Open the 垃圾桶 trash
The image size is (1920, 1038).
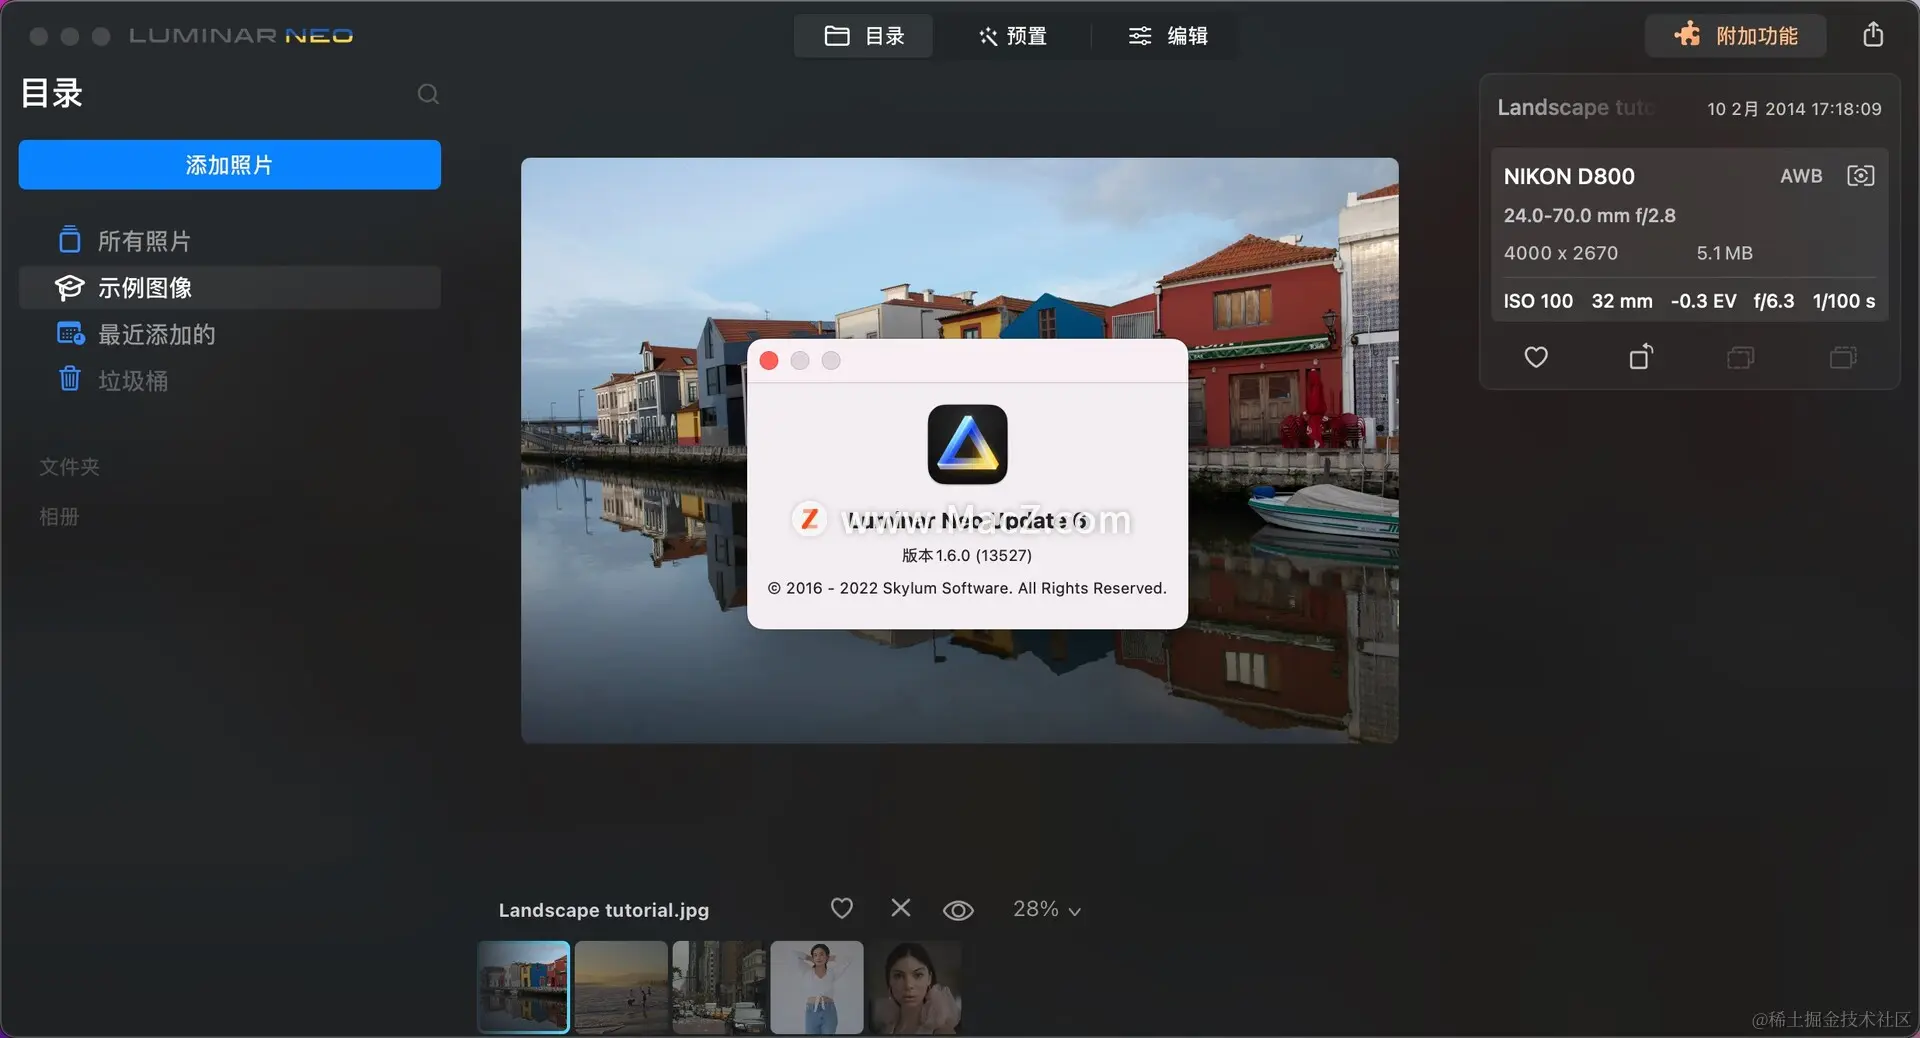click(x=229, y=381)
